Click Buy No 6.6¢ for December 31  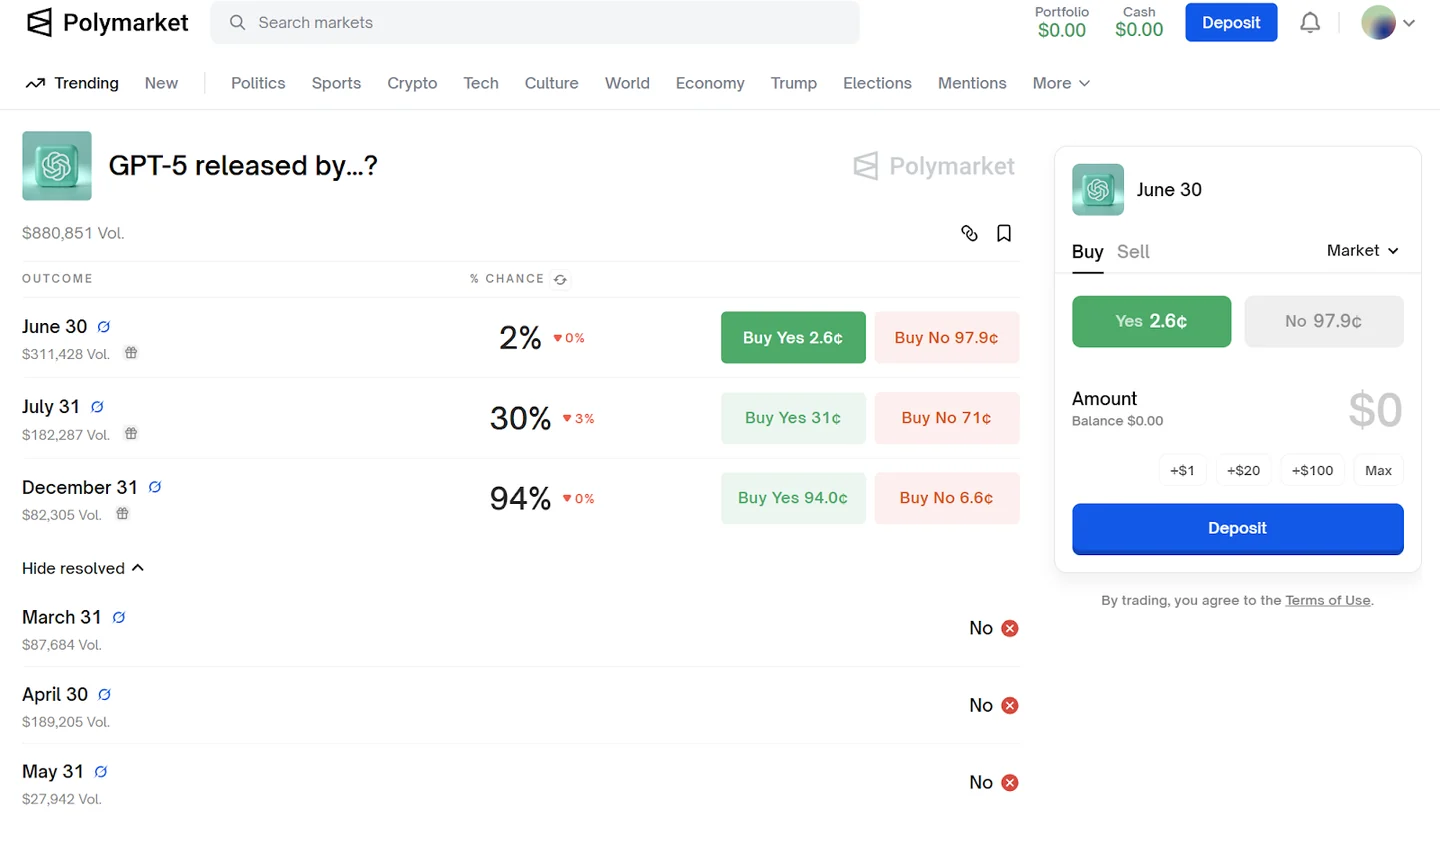tap(946, 498)
